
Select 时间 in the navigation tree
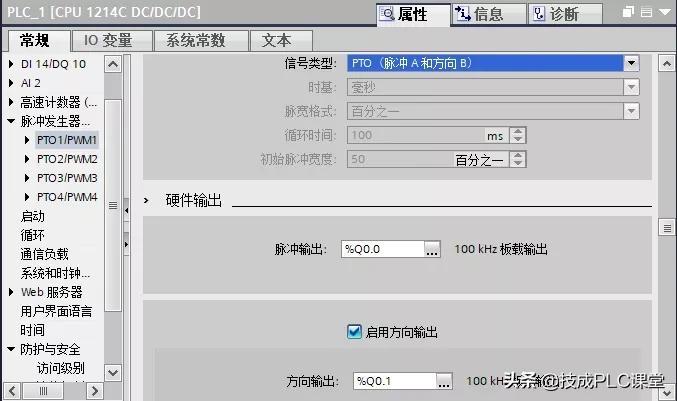click(32, 330)
